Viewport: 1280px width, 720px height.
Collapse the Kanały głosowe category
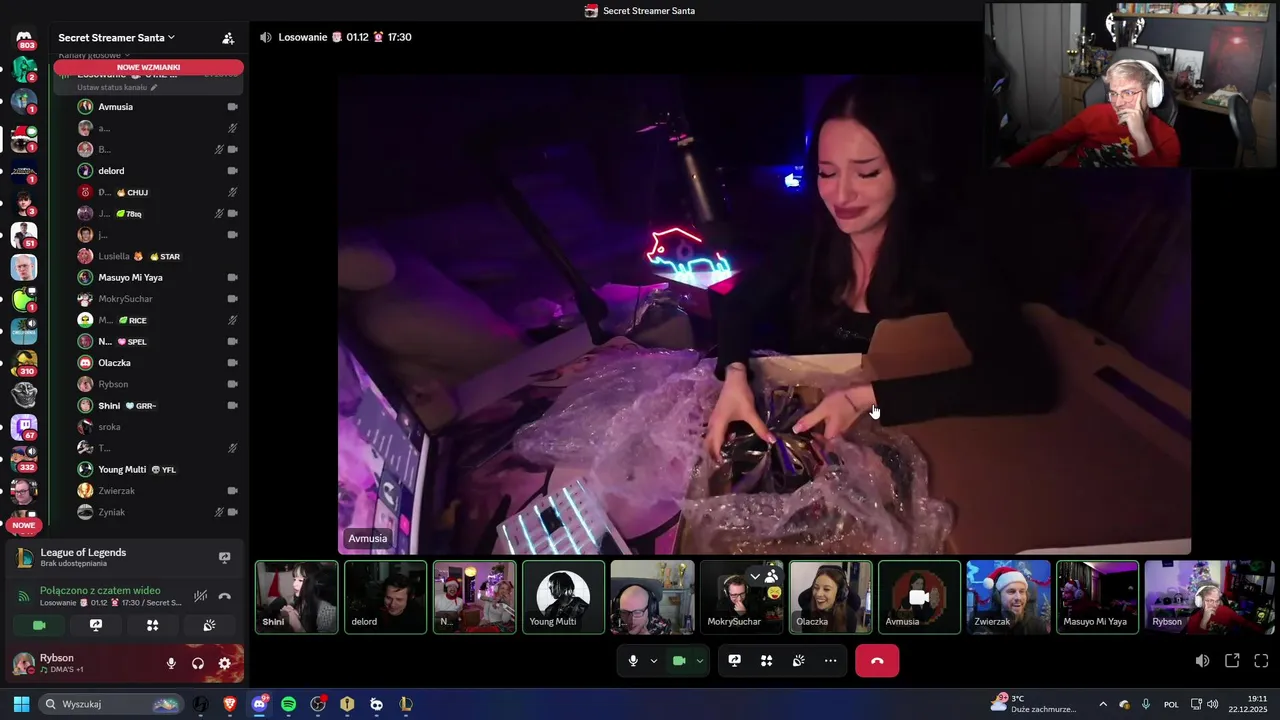[x=94, y=55]
